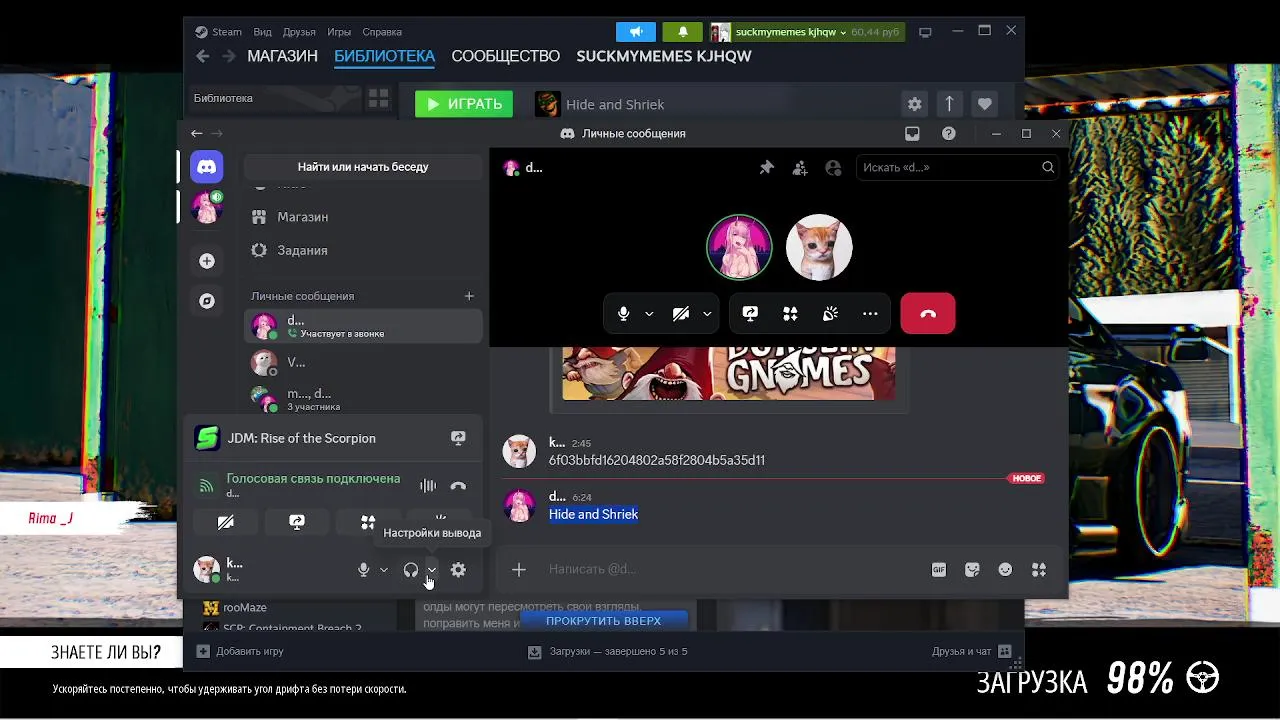This screenshot has height=720, width=1280.
Task: Add friends to DM icon
Action: (x=800, y=168)
